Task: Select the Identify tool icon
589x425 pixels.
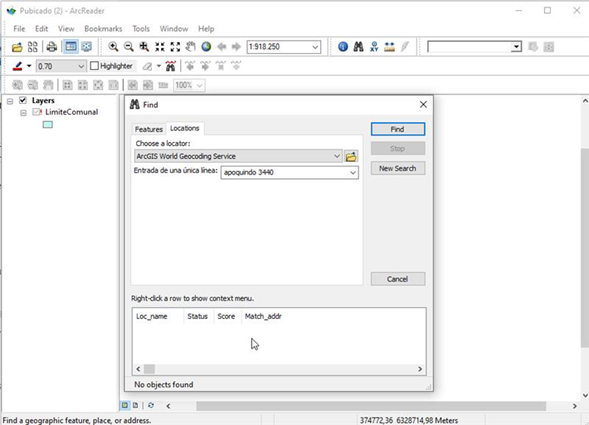Action: coord(343,47)
